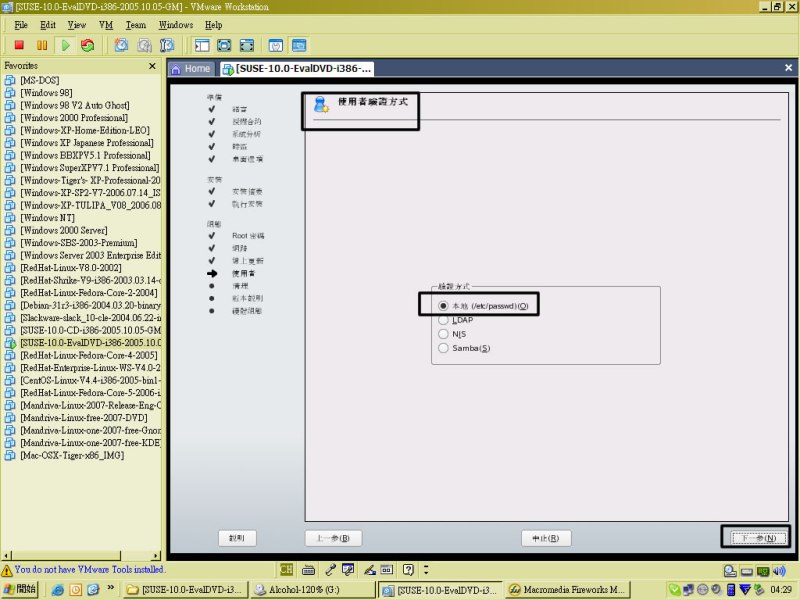This screenshot has height=600, width=800.
Task: Choose NIS authentication method
Action: pyautogui.click(x=443, y=334)
